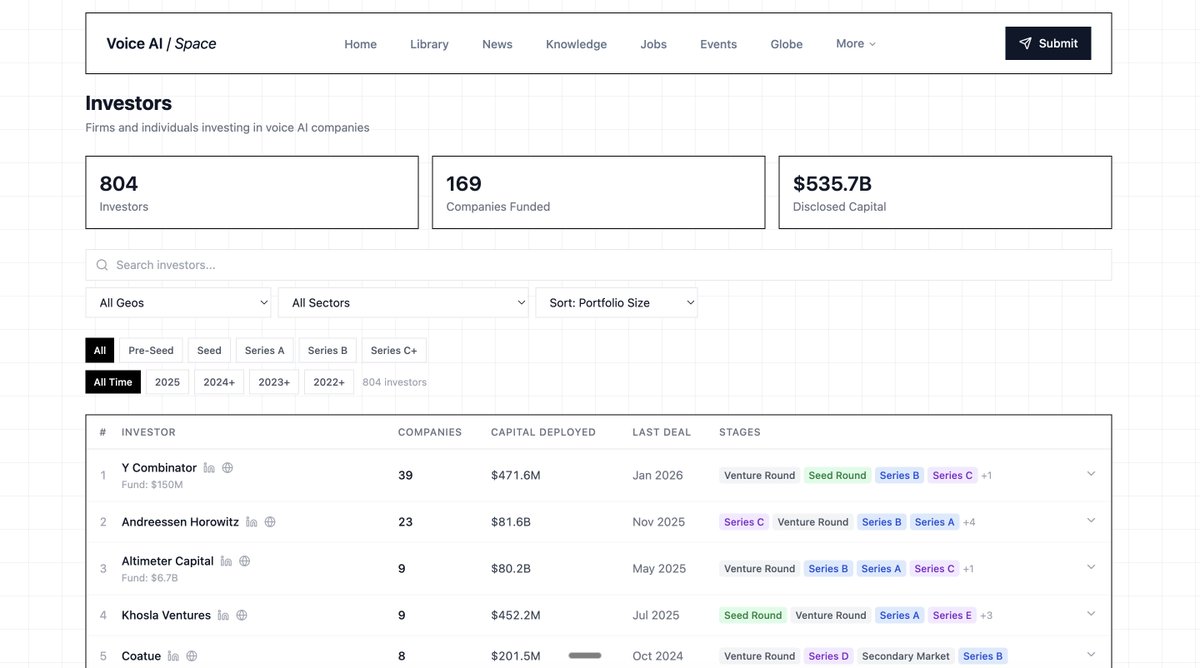The width and height of the screenshot is (1200, 668).
Task: Go to the Home nav item
Action: [361, 44]
